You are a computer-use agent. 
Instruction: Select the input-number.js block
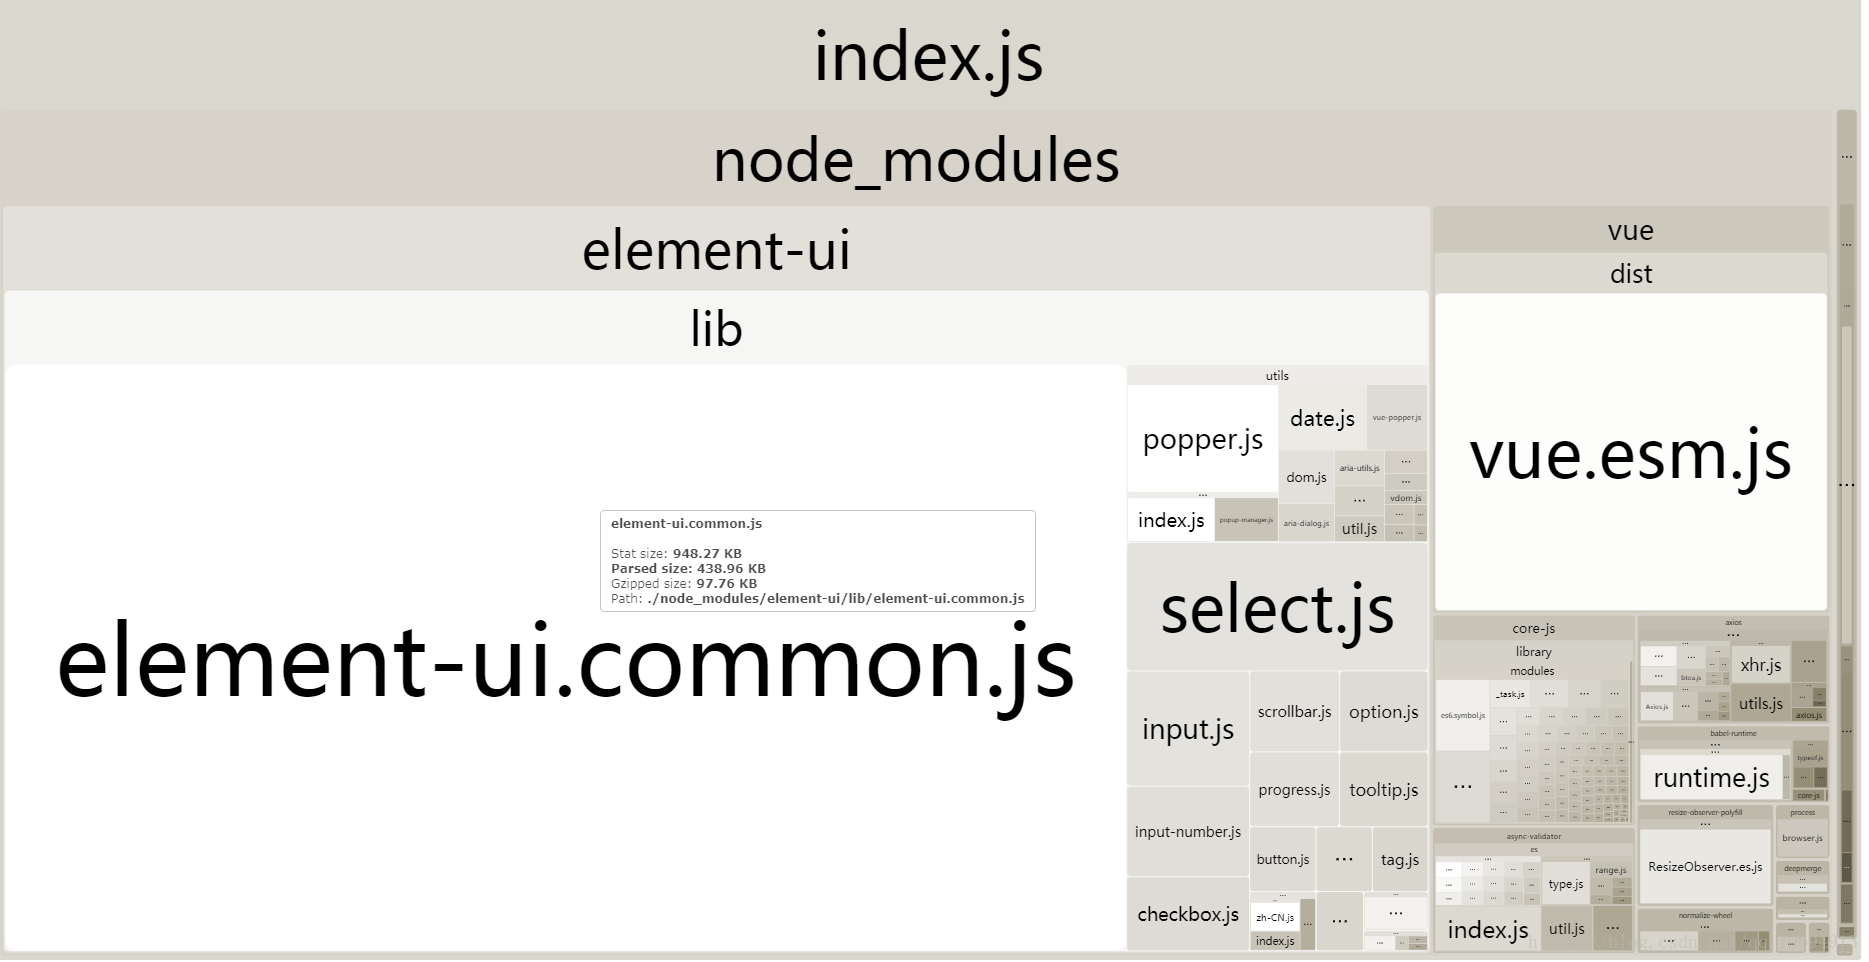pyautogui.click(x=1188, y=832)
